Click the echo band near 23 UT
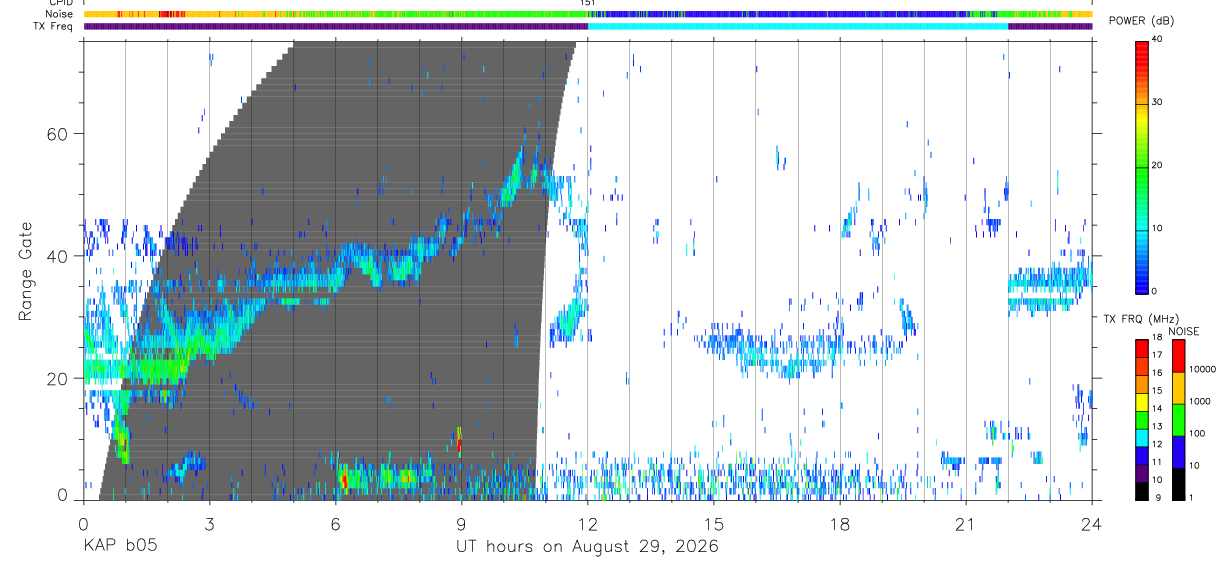This screenshot has height=567, width=1228. (x=1049, y=288)
